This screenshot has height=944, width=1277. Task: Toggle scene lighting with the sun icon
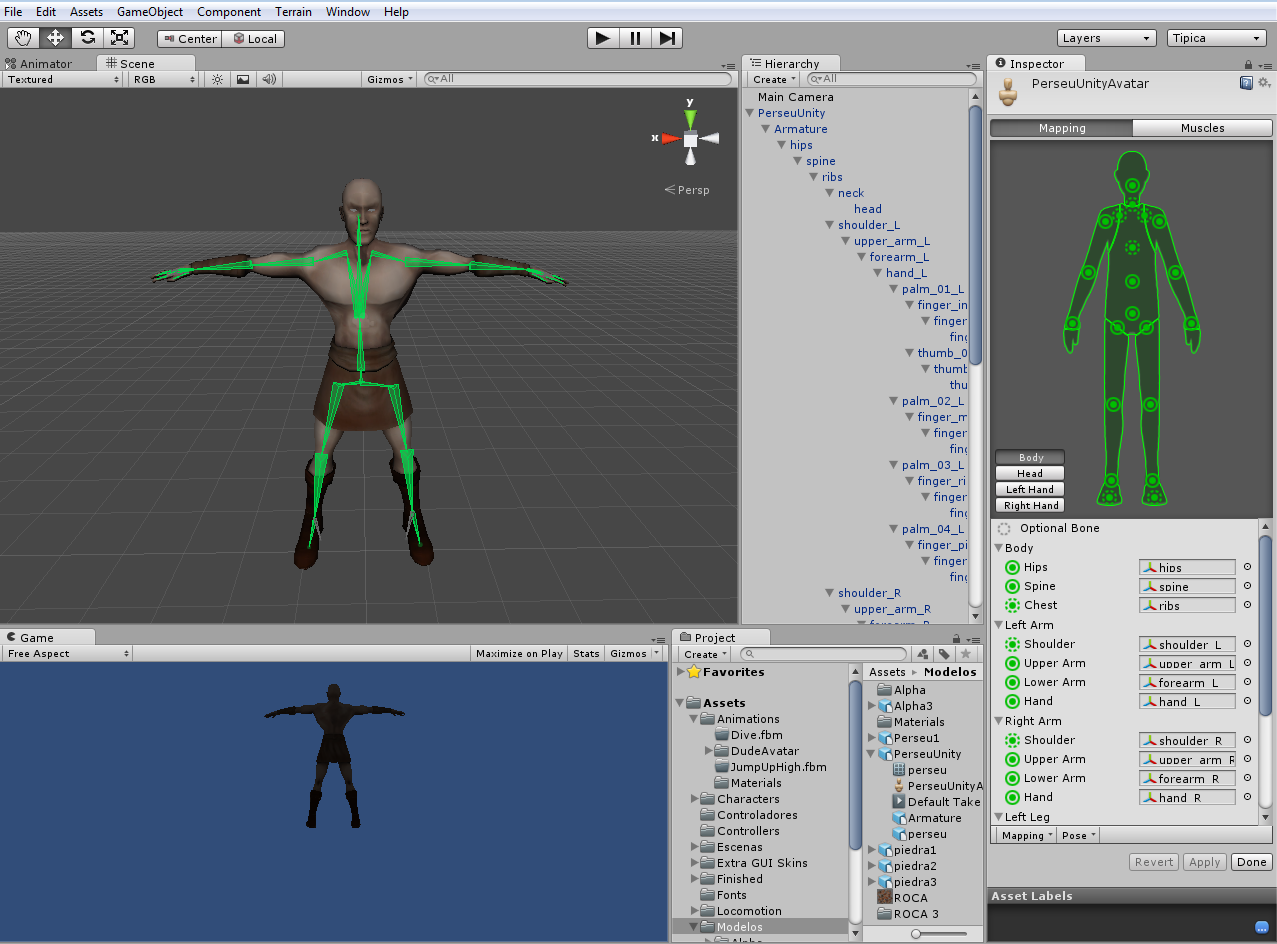(217, 79)
